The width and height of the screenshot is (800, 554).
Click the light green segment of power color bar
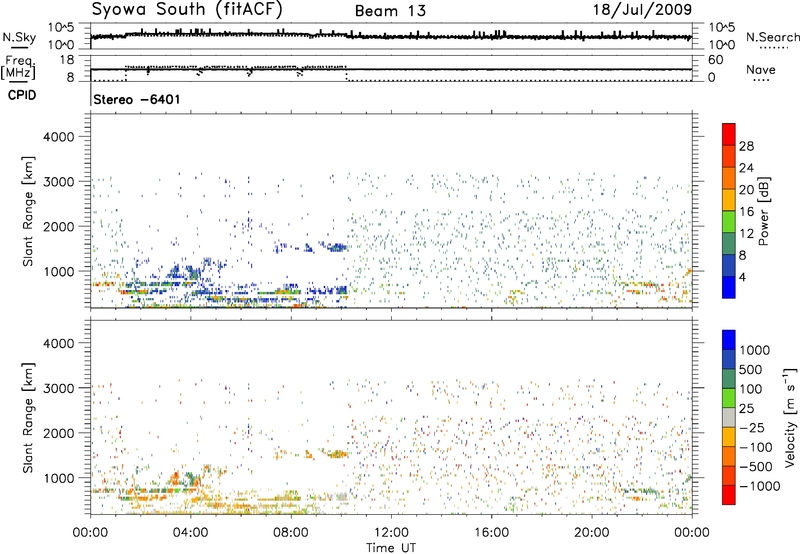729,222
